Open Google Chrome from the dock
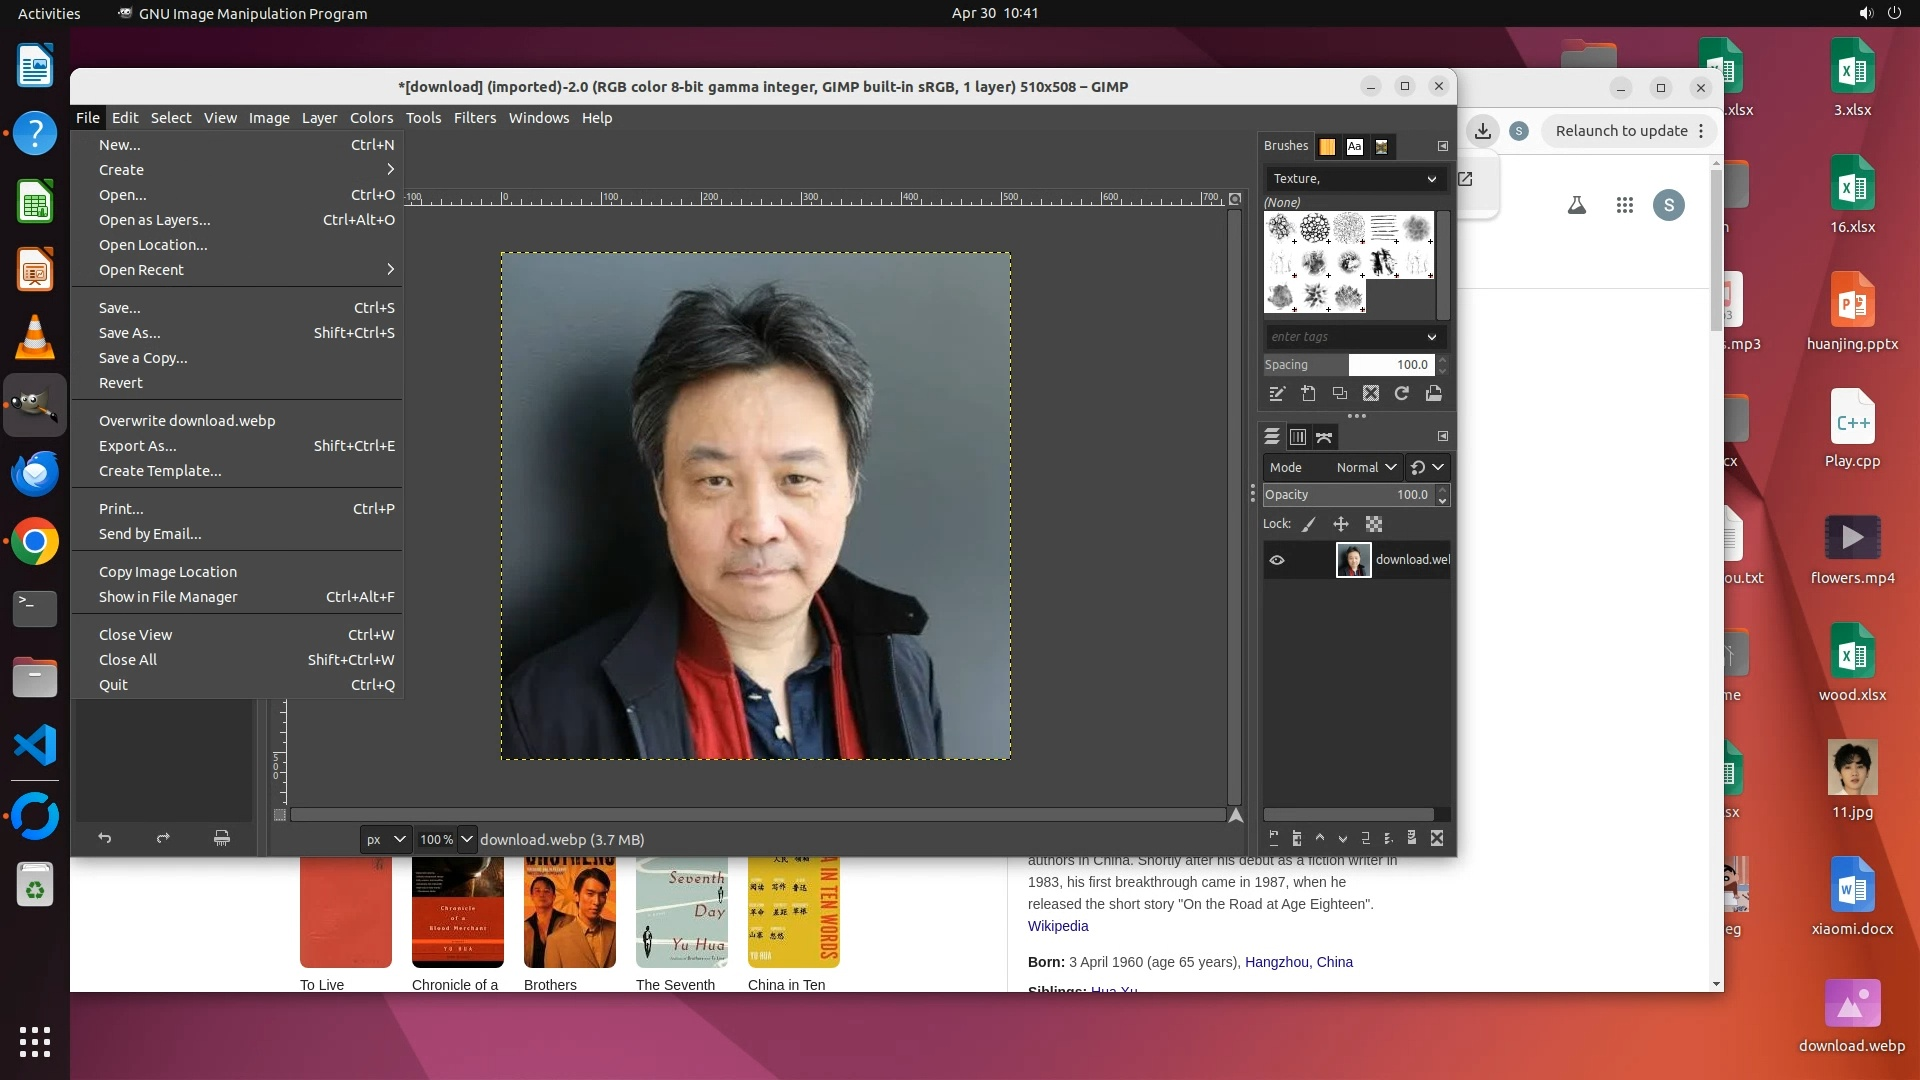 point(35,542)
